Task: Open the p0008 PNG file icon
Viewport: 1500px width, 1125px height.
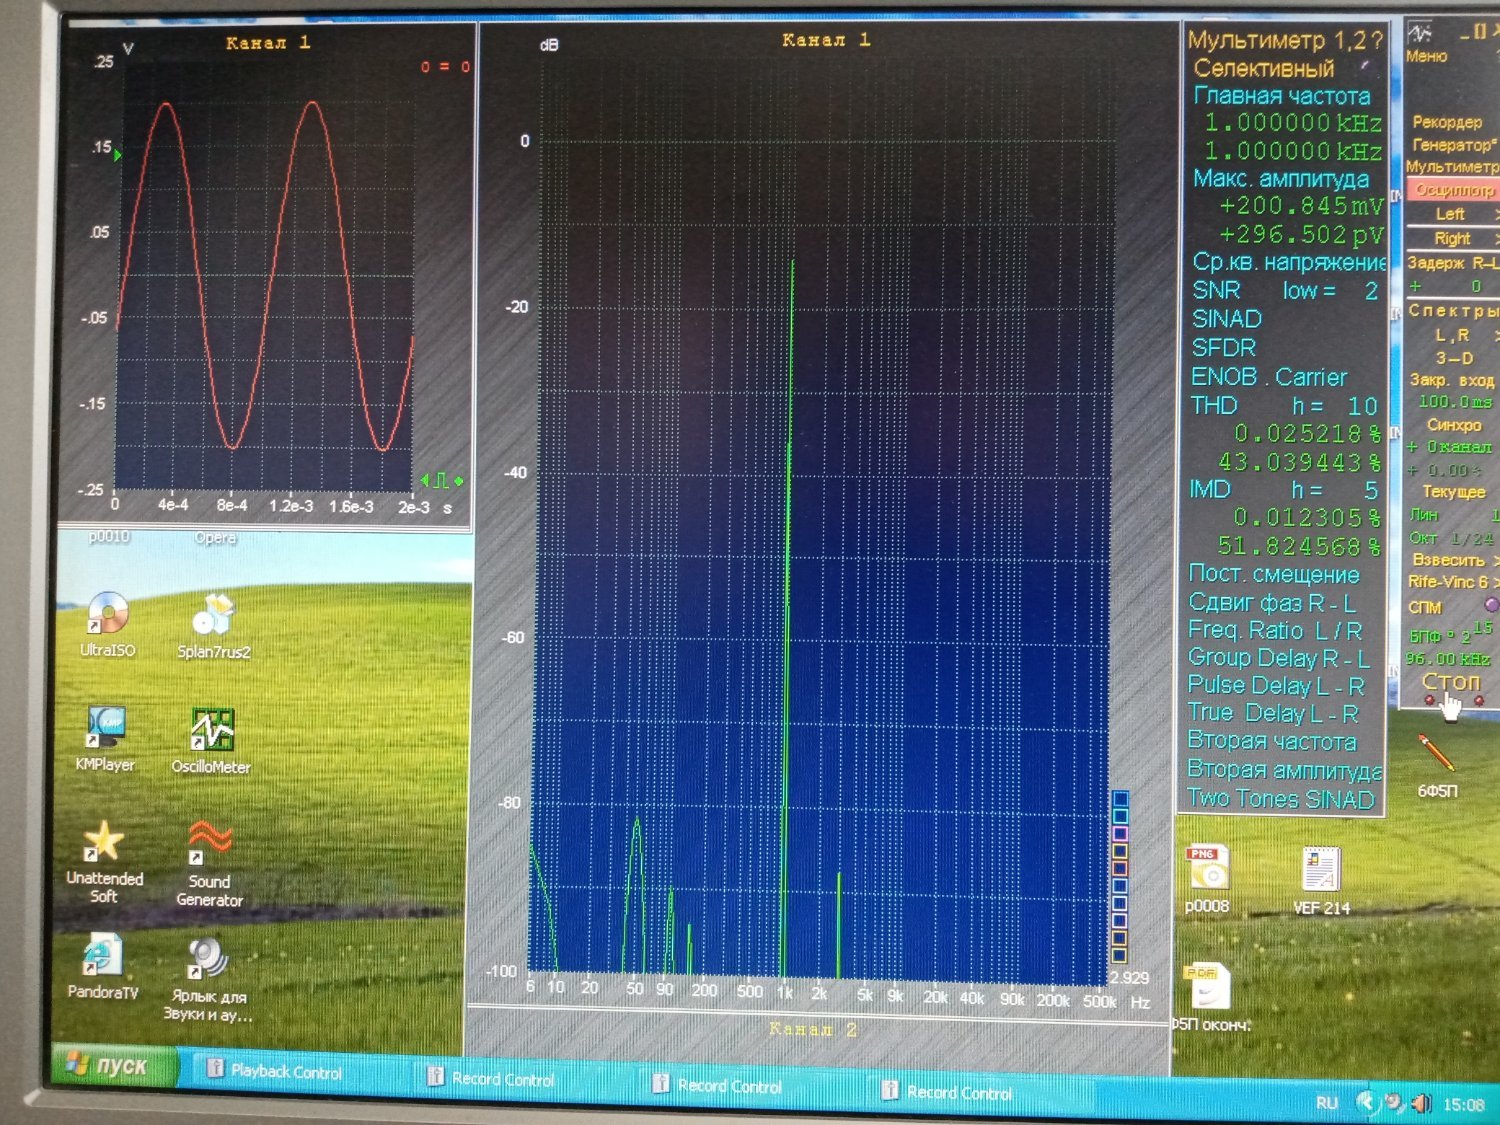Action: coord(1207,869)
